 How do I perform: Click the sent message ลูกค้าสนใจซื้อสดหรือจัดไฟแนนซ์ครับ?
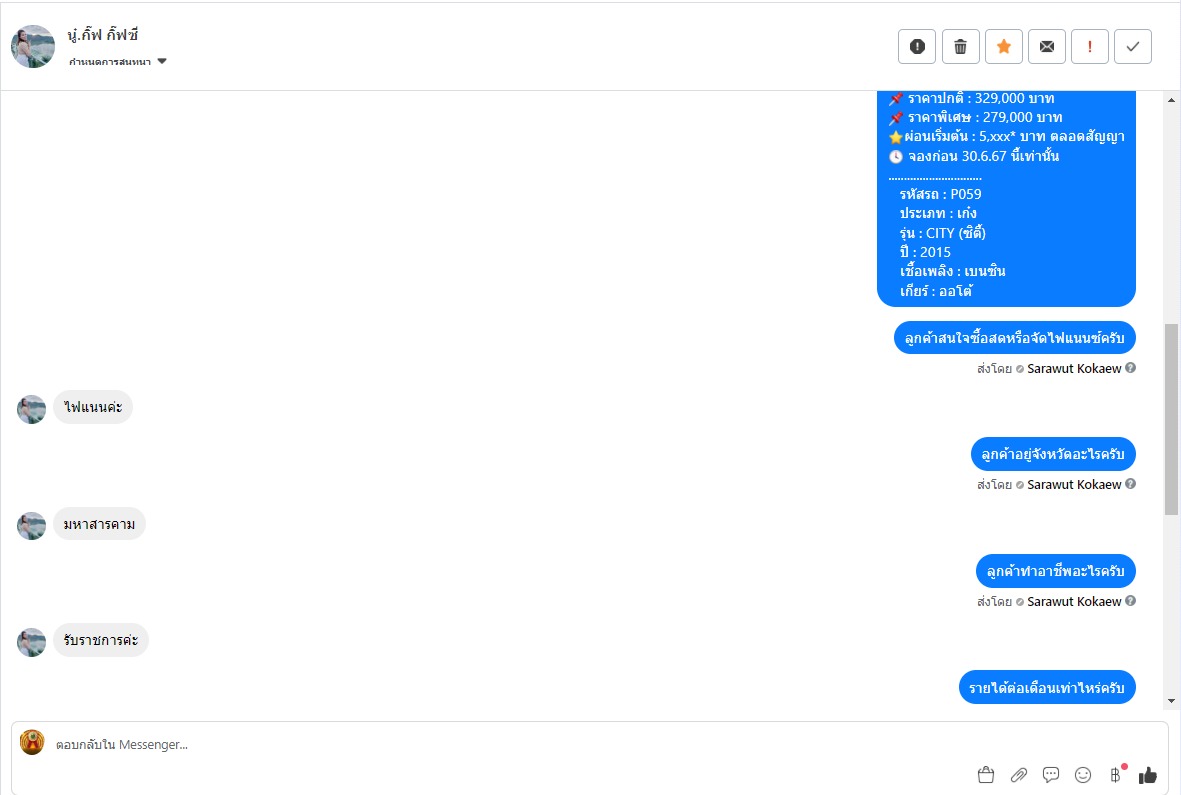(1015, 338)
